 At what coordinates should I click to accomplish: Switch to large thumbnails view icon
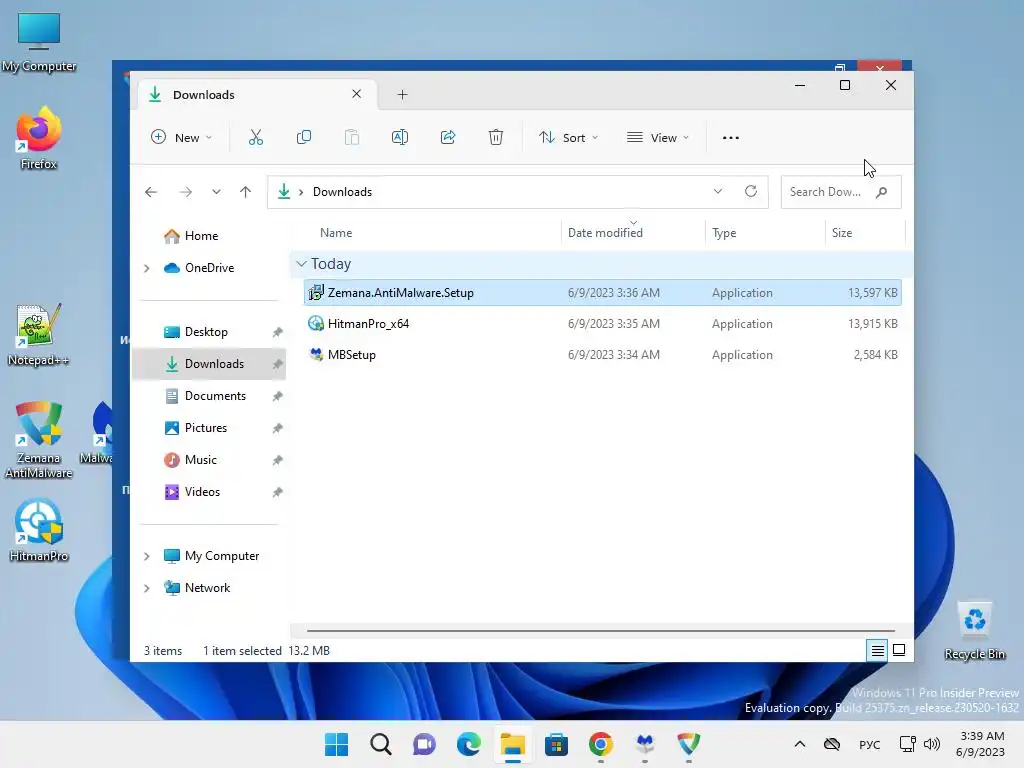899,650
